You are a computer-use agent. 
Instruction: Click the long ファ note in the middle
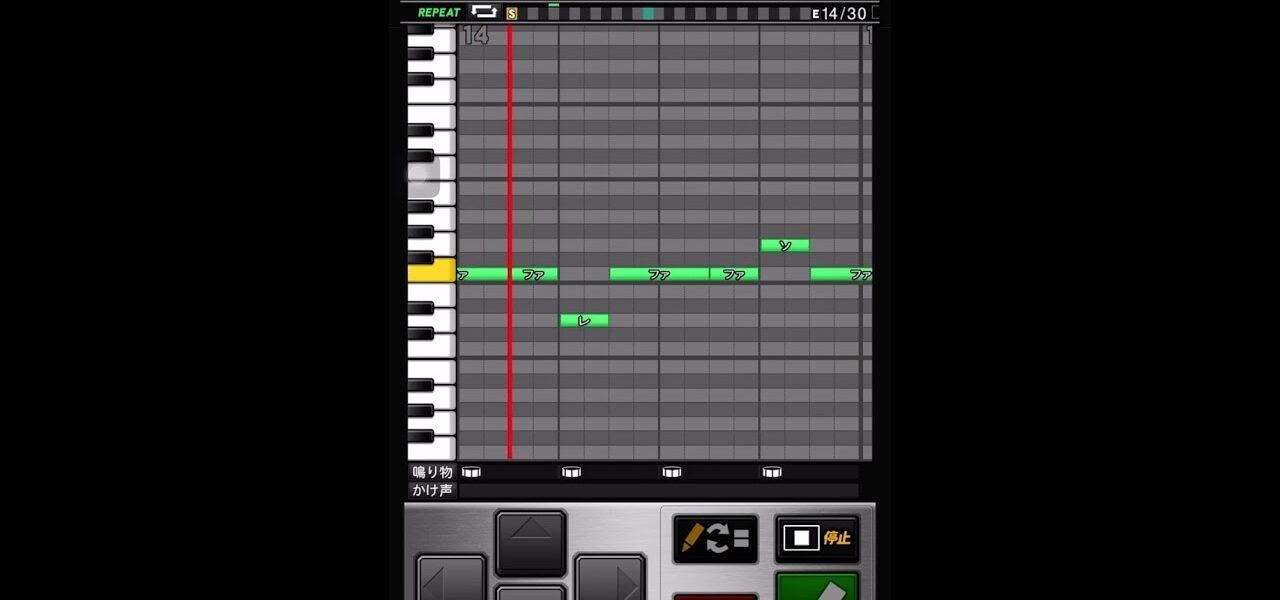click(659, 274)
